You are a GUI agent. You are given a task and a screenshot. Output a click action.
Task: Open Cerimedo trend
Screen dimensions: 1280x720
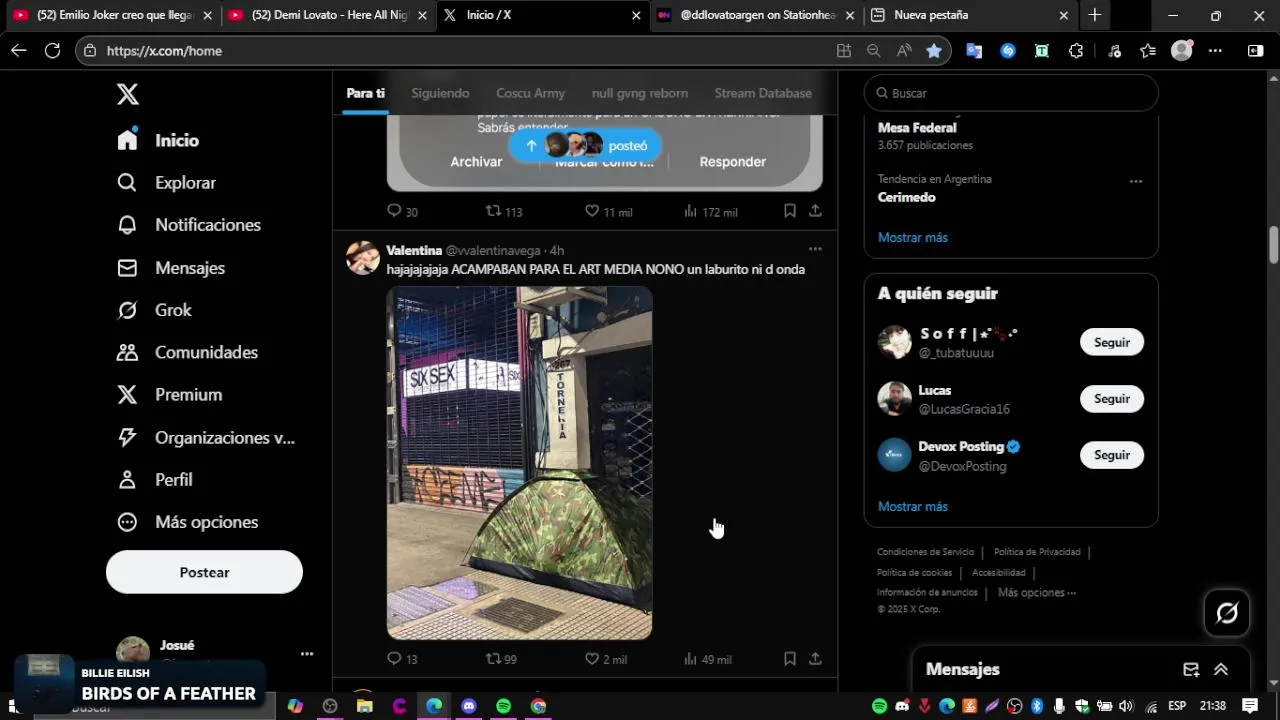907,197
